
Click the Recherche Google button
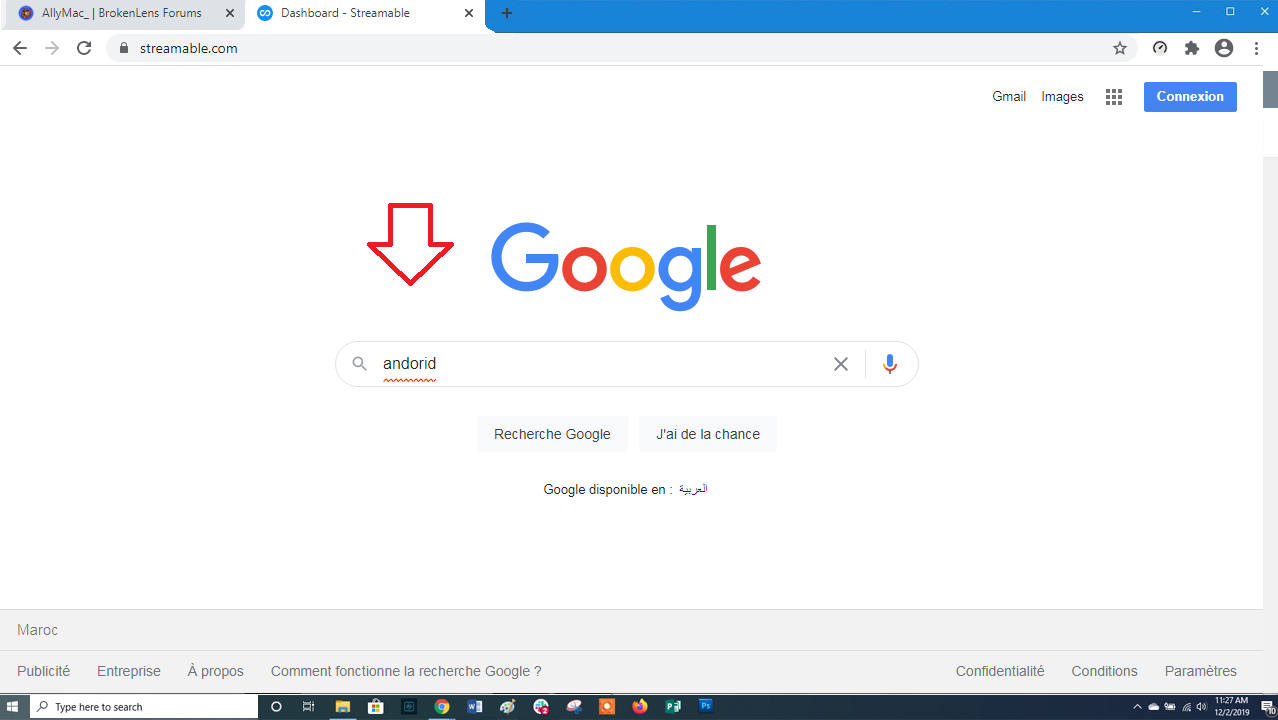click(x=552, y=434)
